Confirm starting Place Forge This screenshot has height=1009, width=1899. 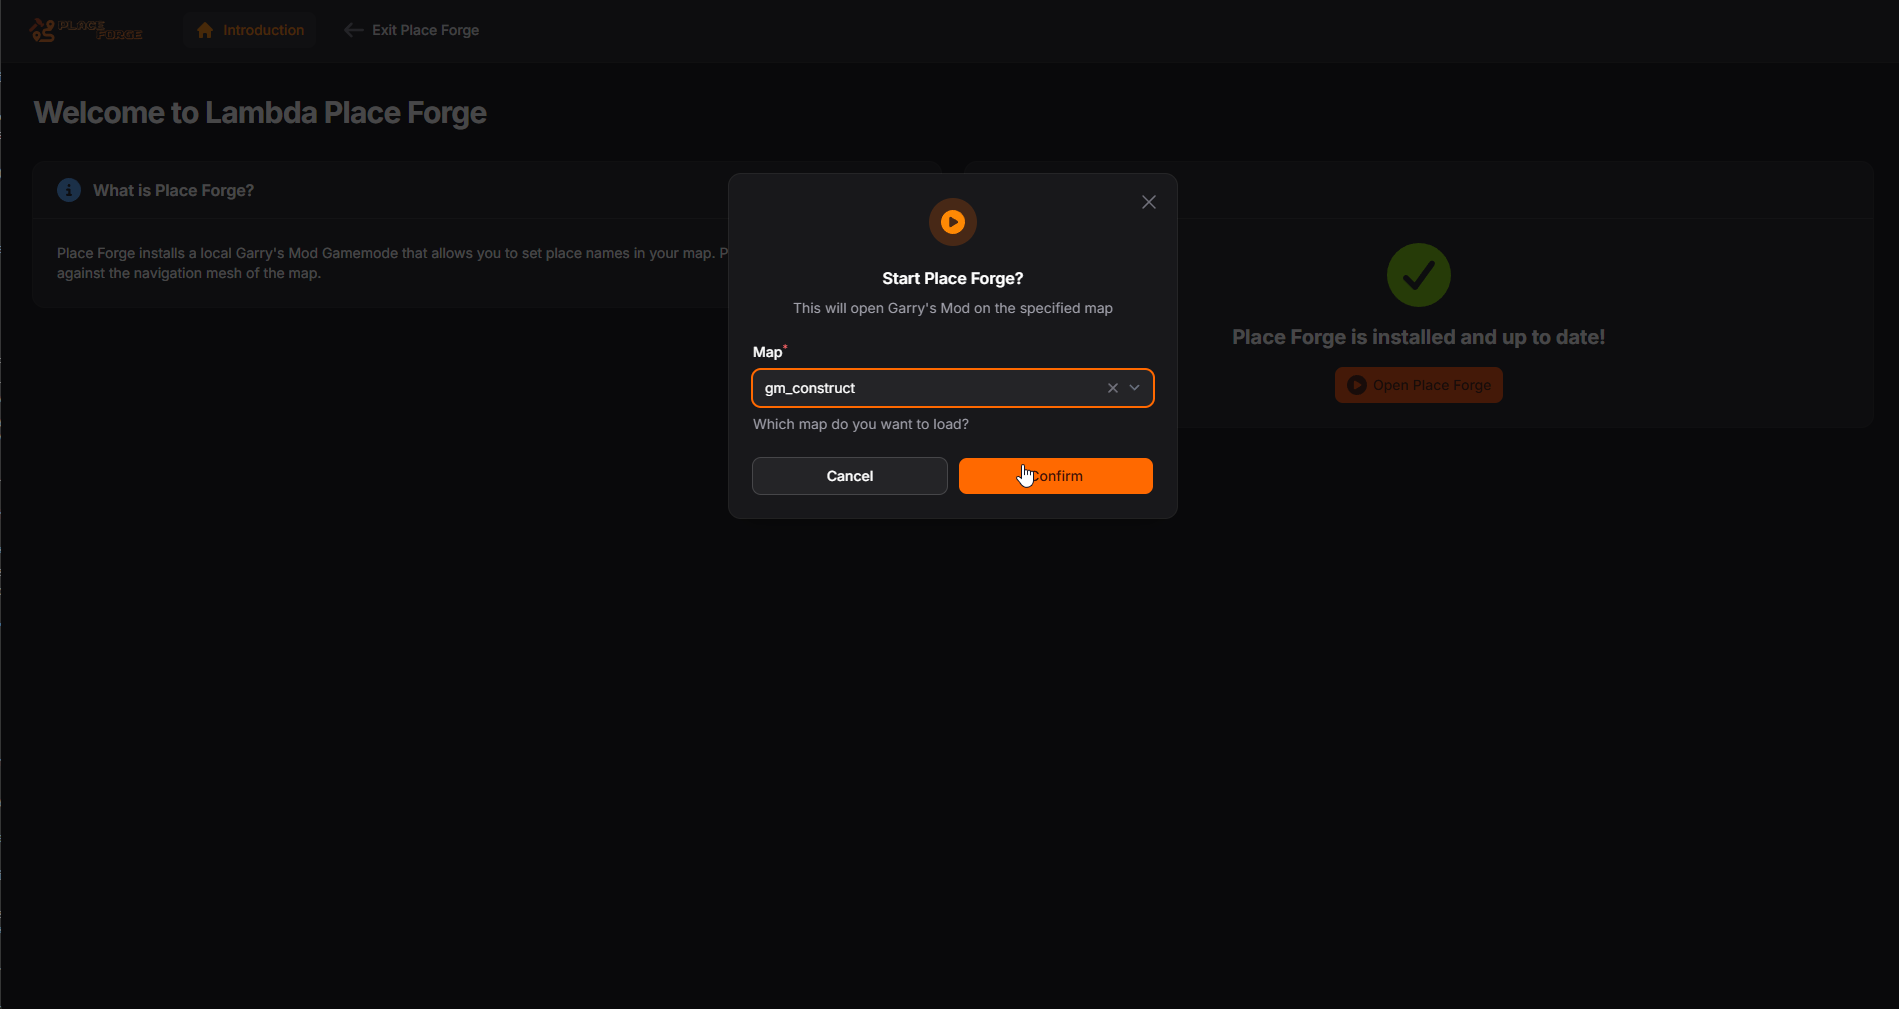pos(1055,476)
